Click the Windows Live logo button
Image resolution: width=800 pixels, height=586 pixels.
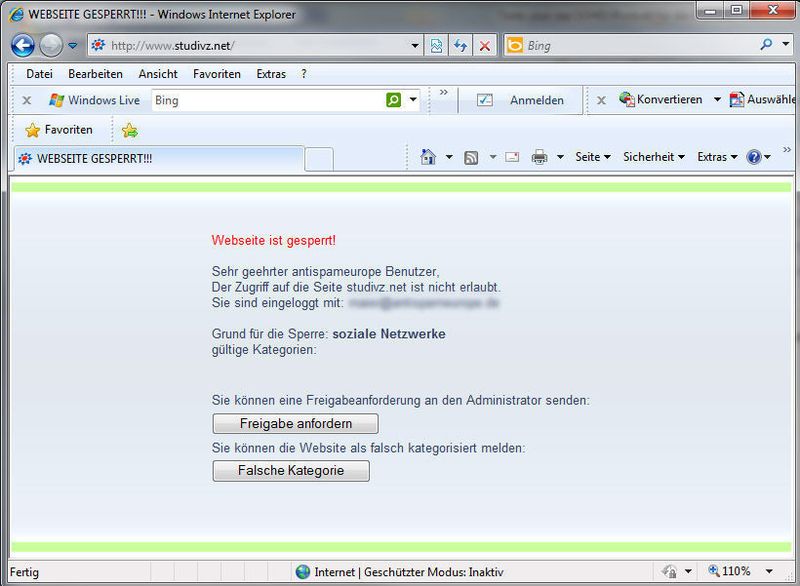[x=94, y=100]
